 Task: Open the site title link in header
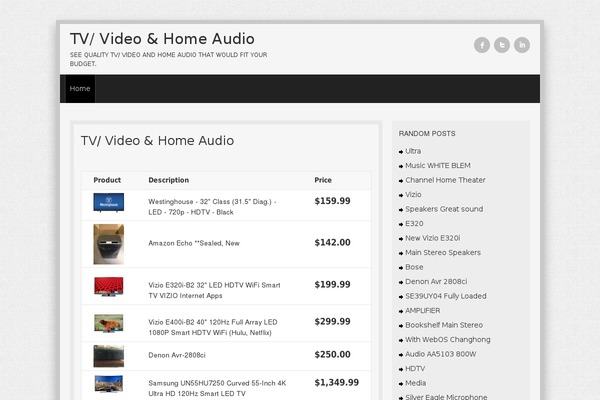[x=162, y=39]
